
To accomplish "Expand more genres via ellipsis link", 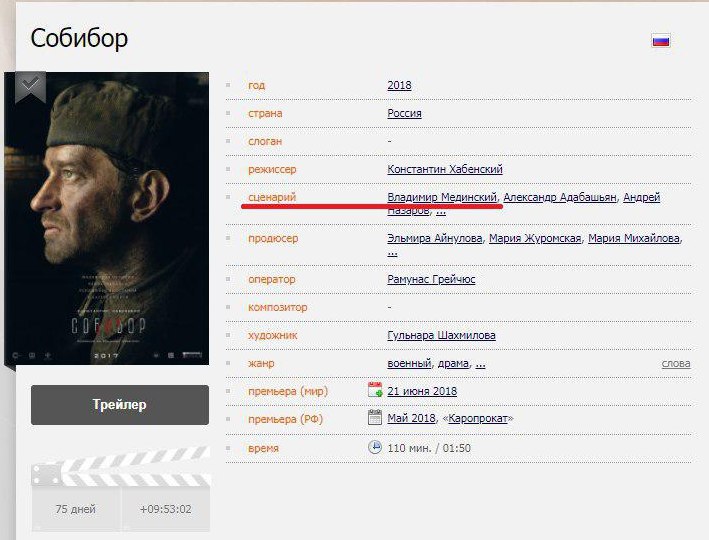I will [481, 364].
